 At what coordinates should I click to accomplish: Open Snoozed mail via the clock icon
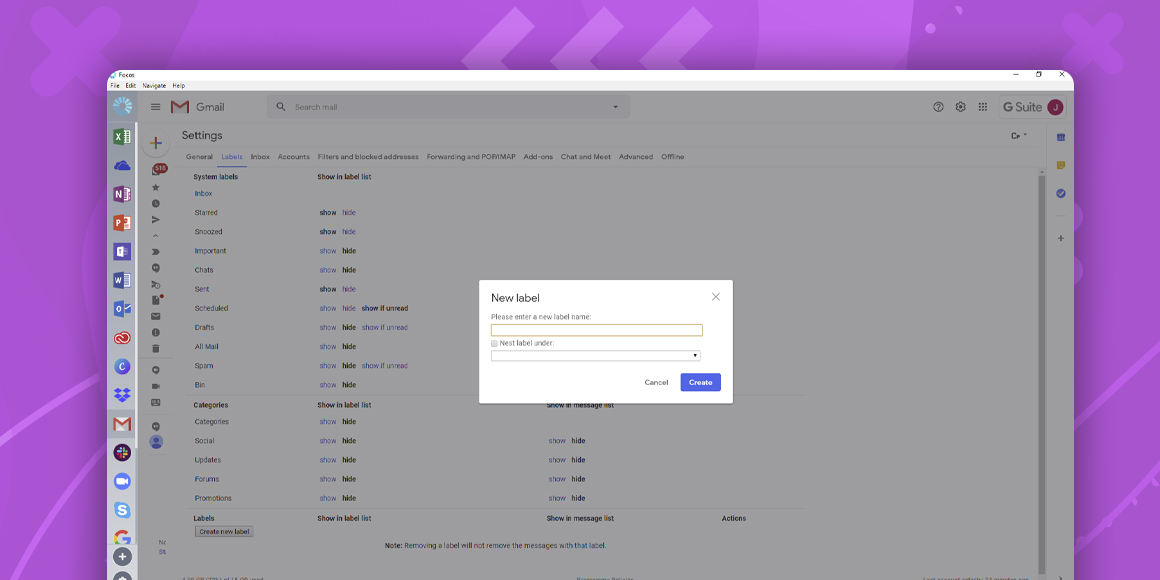155,203
